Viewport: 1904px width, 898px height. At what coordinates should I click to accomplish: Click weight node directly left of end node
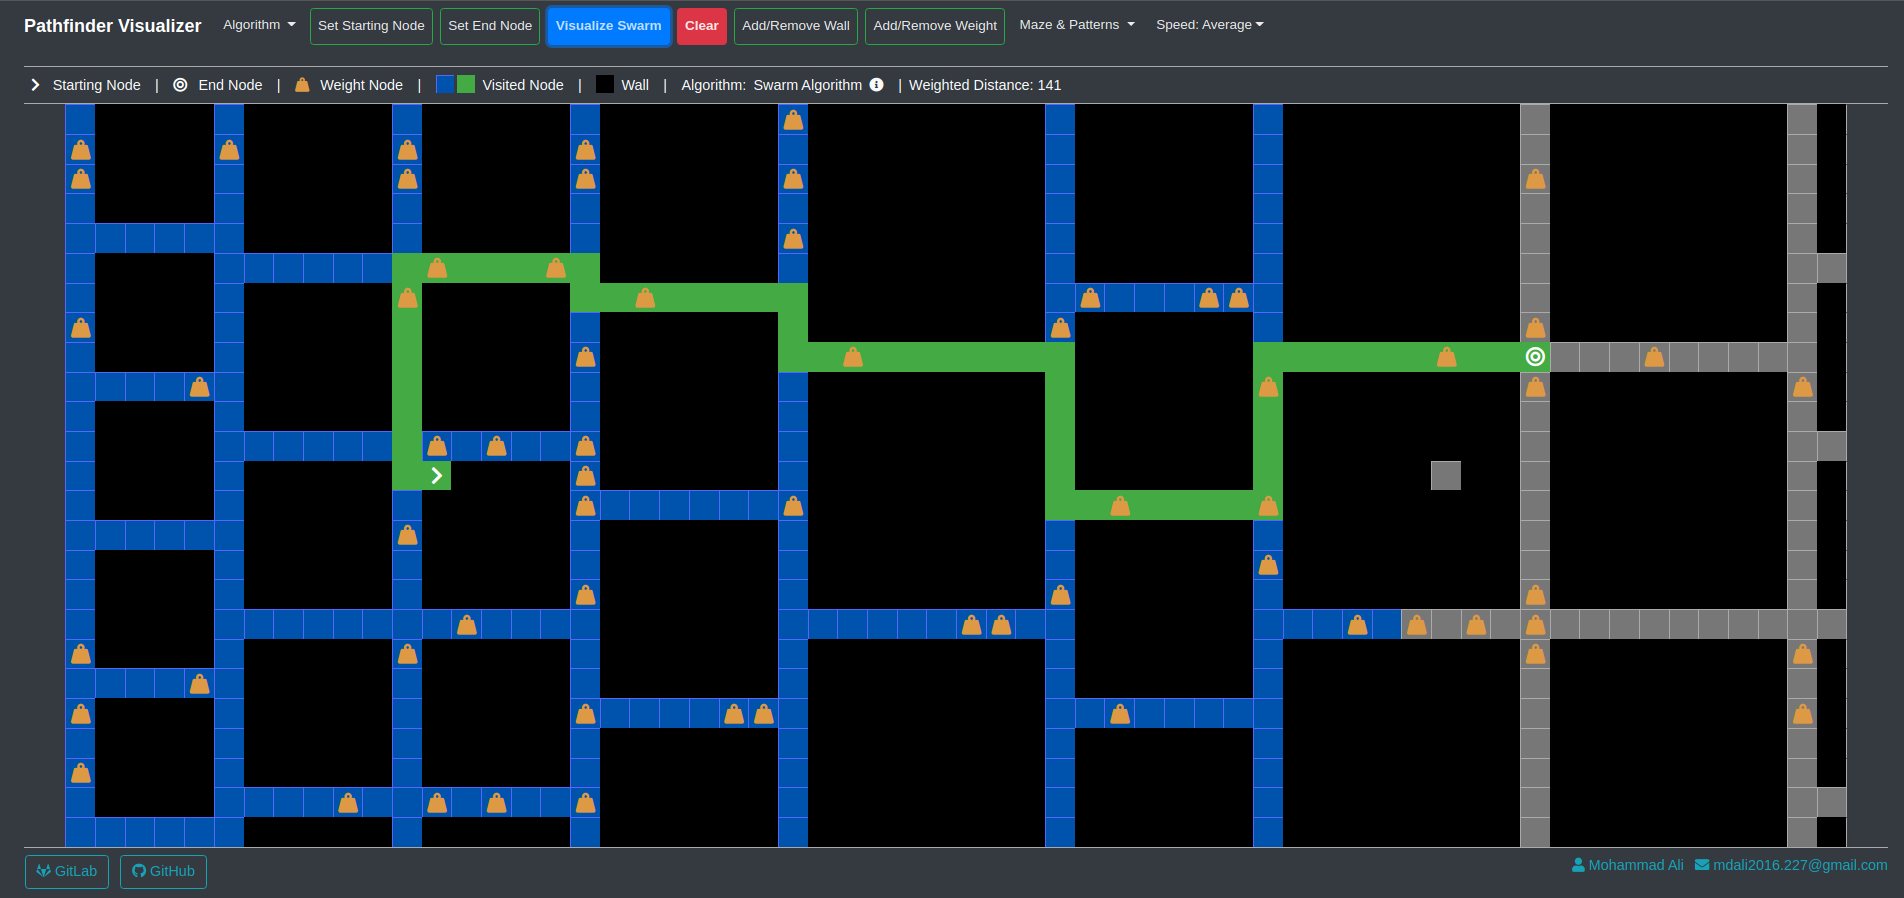[x=1446, y=357]
